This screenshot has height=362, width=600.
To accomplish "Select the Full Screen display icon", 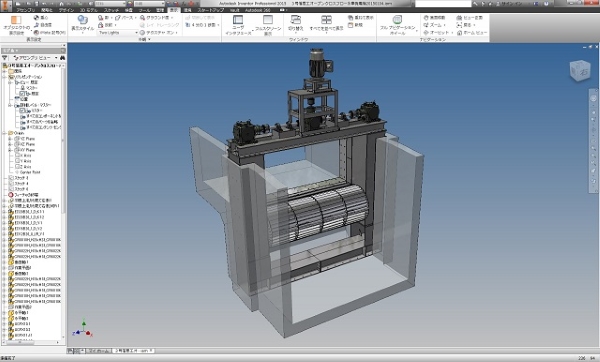I will [268, 20].
